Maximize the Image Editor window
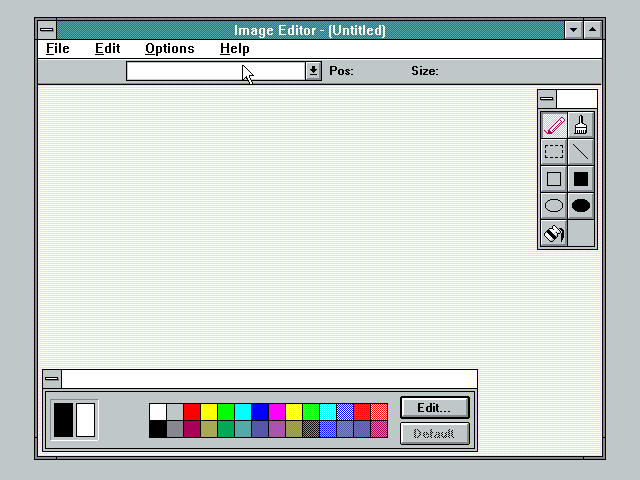This screenshot has width=640, height=480. [x=592, y=30]
